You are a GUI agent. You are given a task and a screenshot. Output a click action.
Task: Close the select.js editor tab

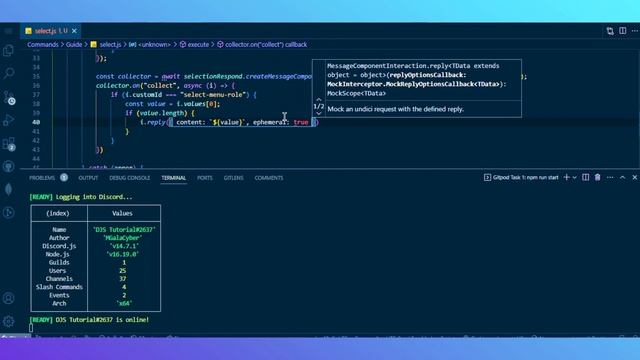click(x=74, y=31)
